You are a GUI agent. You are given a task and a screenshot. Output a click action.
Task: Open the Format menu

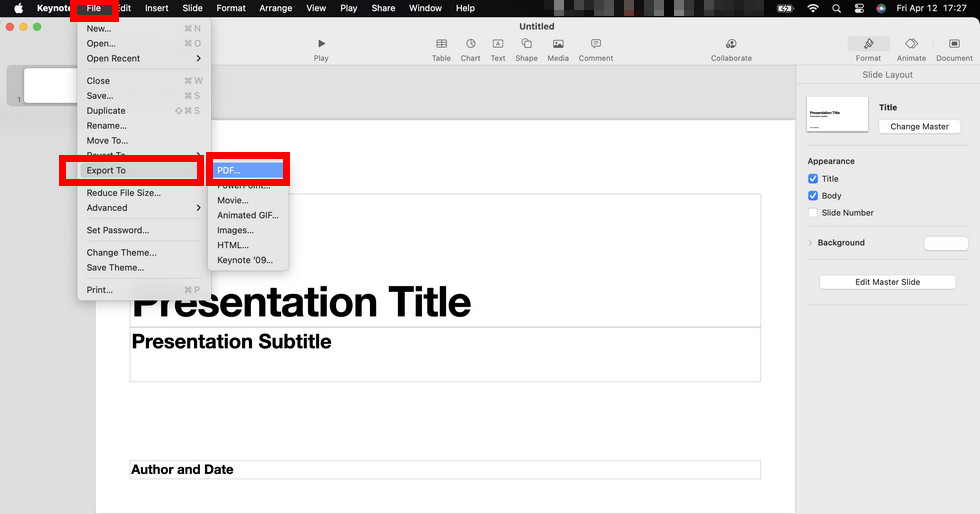pyautogui.click(x=231, y=8)
